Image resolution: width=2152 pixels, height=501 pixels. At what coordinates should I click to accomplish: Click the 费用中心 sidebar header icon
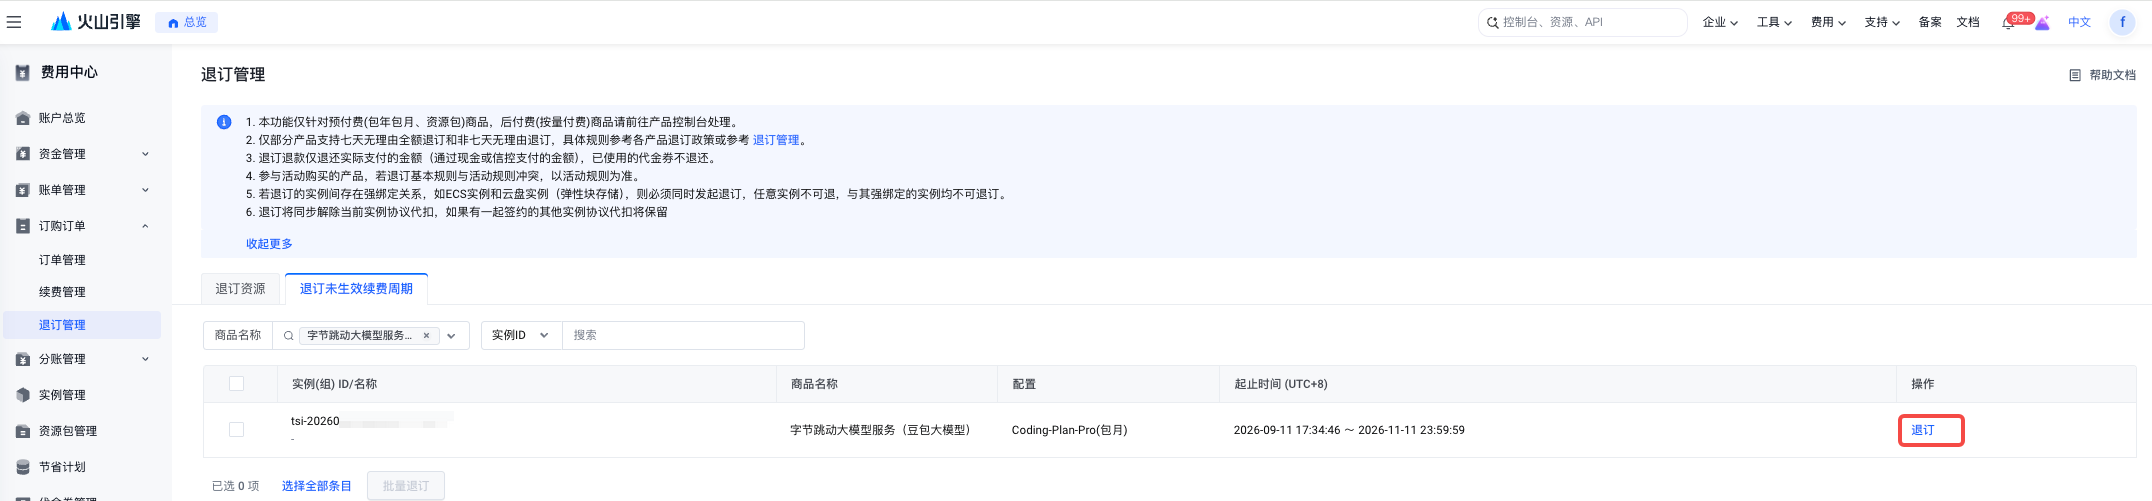click(x=23, y=72)
